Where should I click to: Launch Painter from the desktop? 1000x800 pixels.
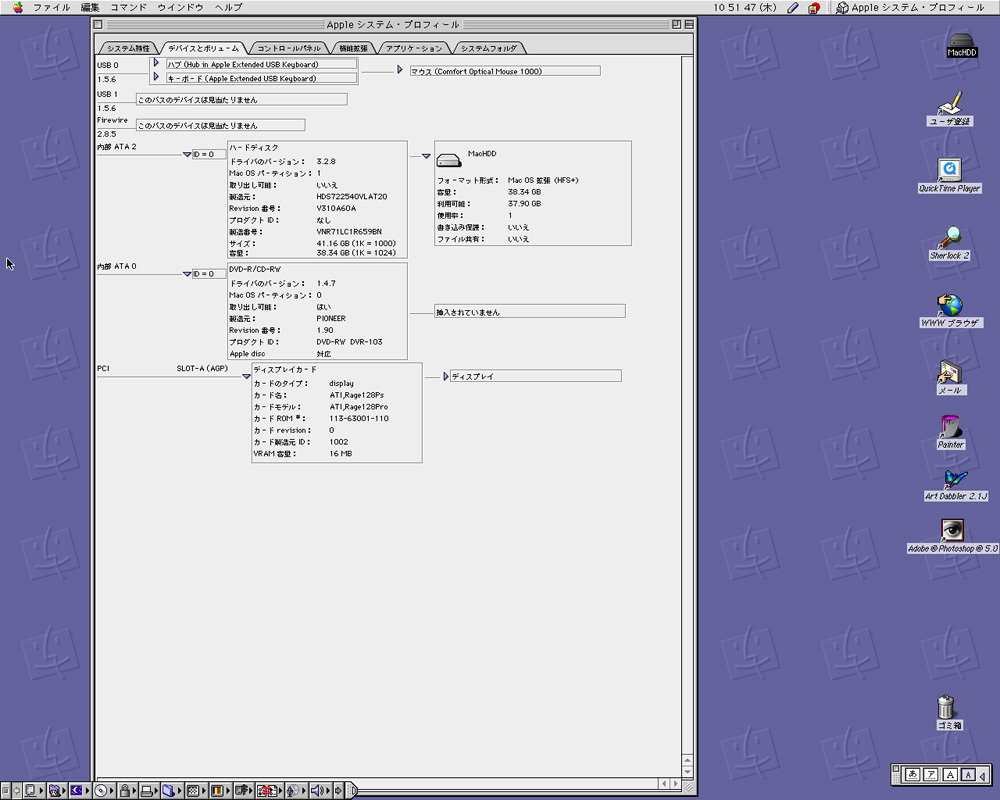pyautogui.click(x=950, y=431)
